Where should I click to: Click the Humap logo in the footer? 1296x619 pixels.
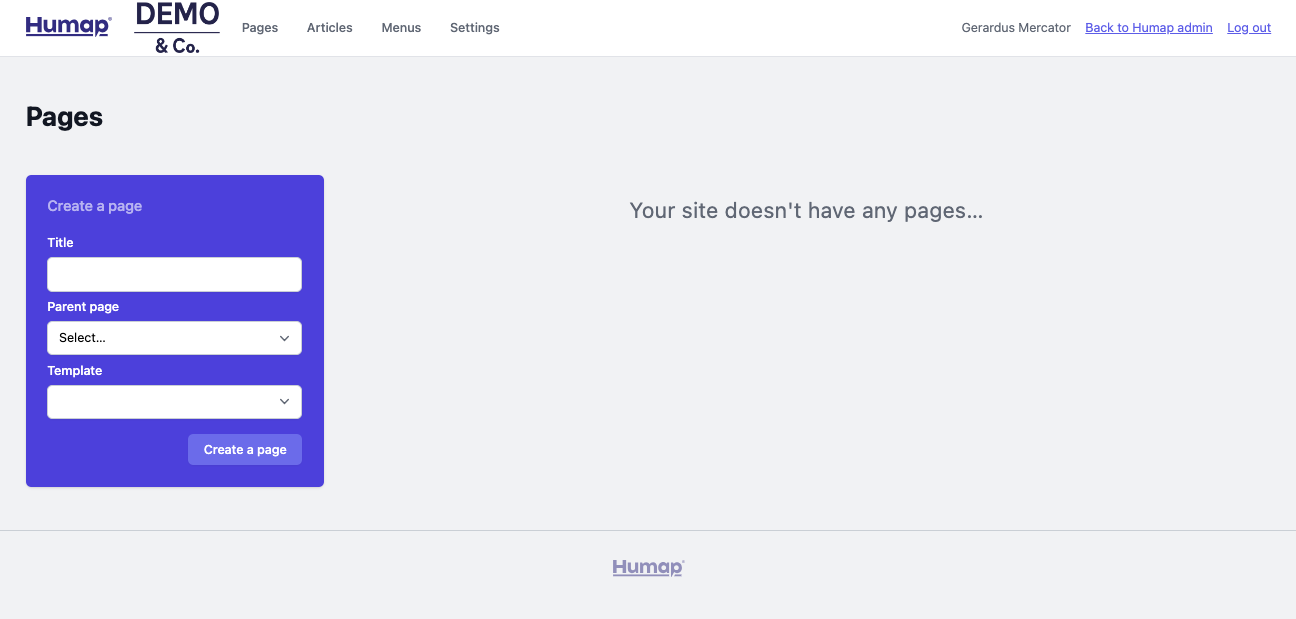coord(647,566)
